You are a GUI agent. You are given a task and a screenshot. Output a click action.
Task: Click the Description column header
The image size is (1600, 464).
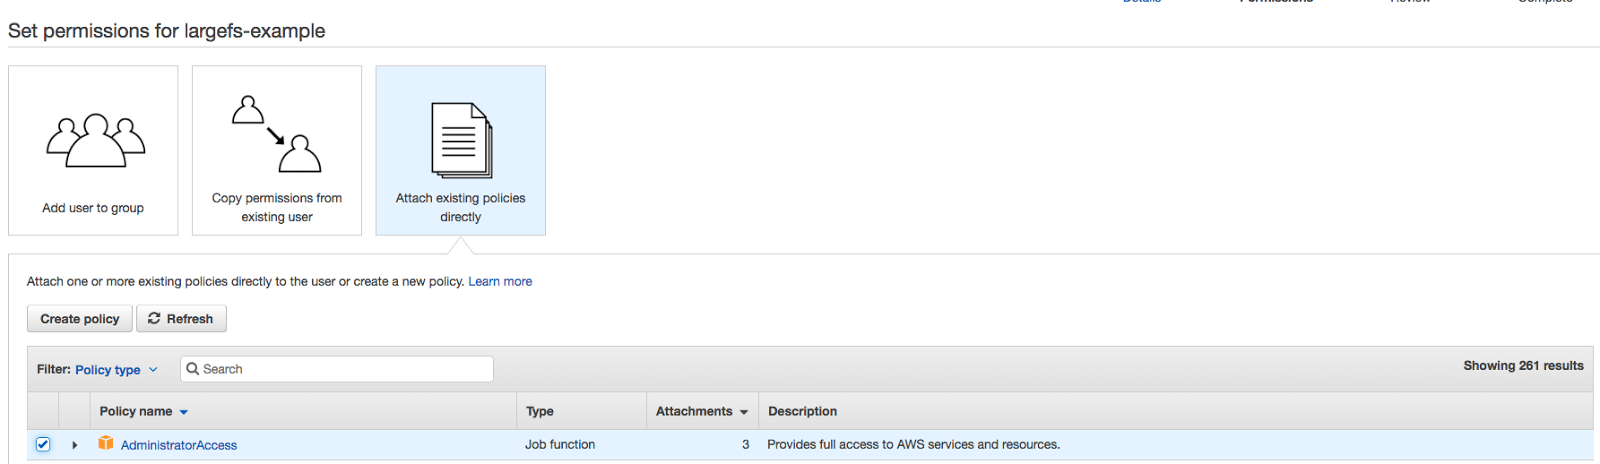[x=802, y=411]
